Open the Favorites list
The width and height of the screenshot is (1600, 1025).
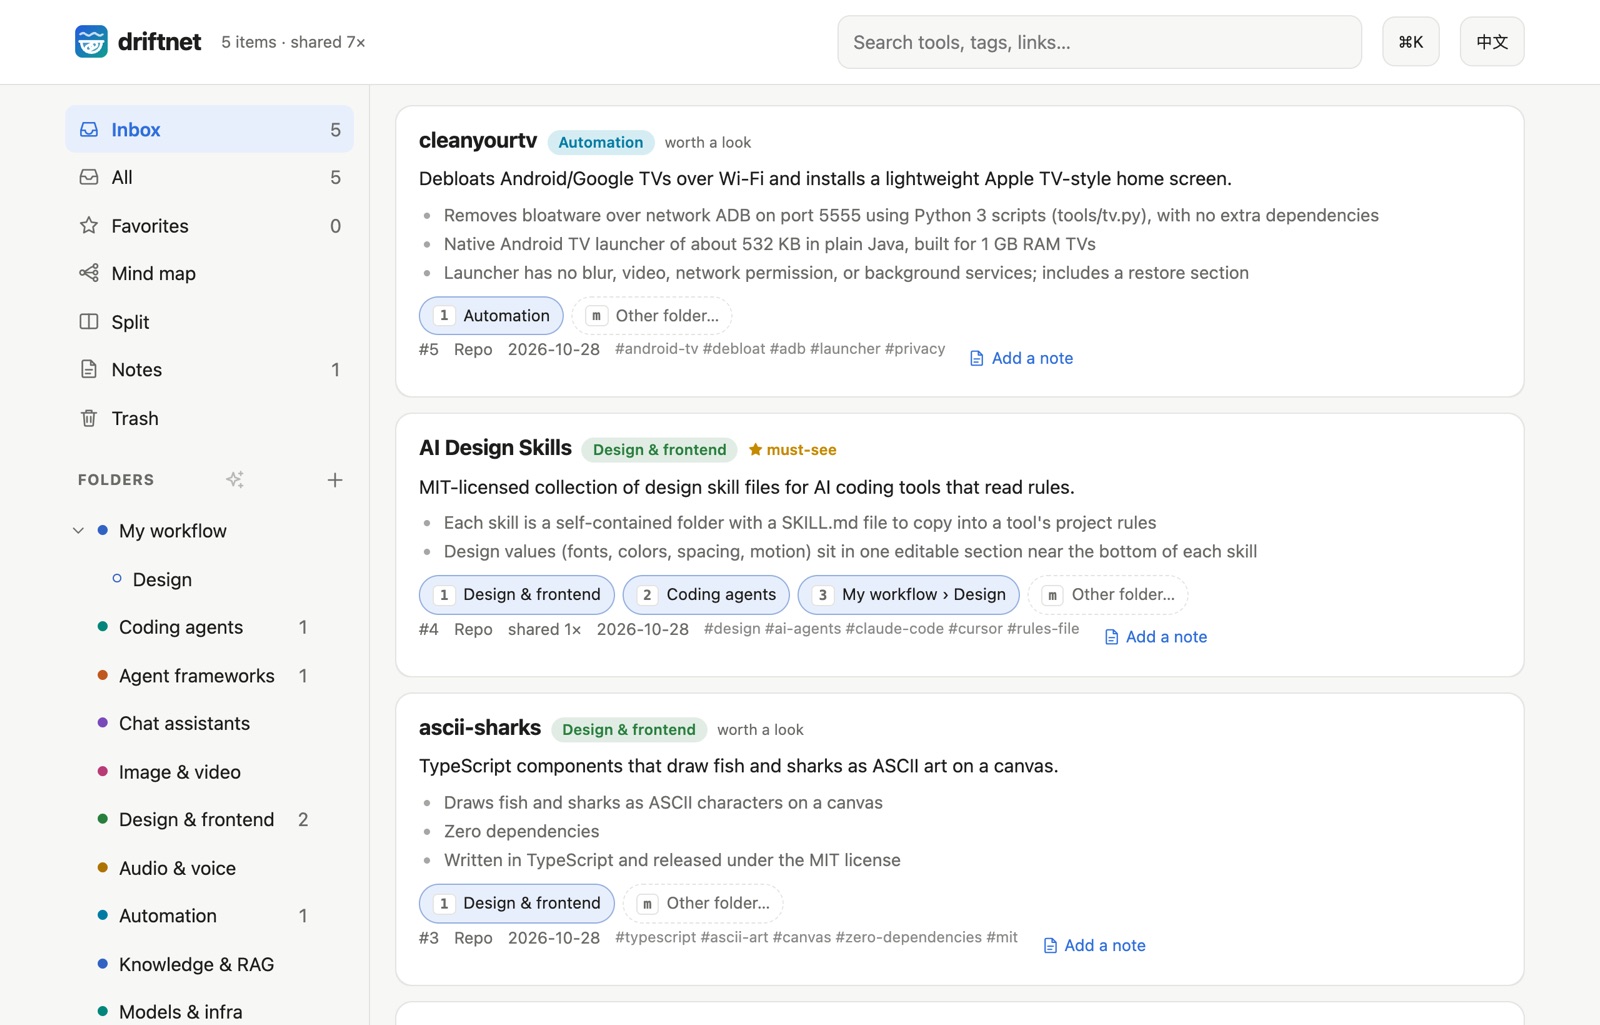pos(210,226)
